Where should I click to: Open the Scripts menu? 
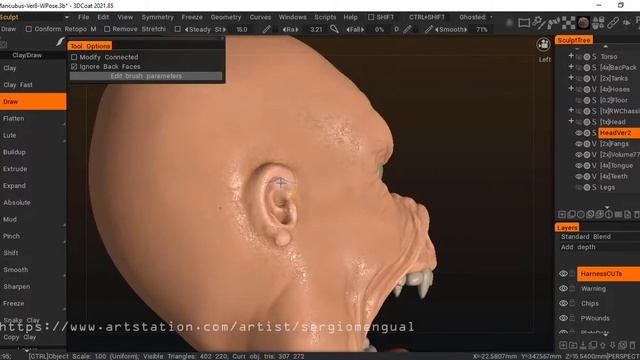point(325,17)
